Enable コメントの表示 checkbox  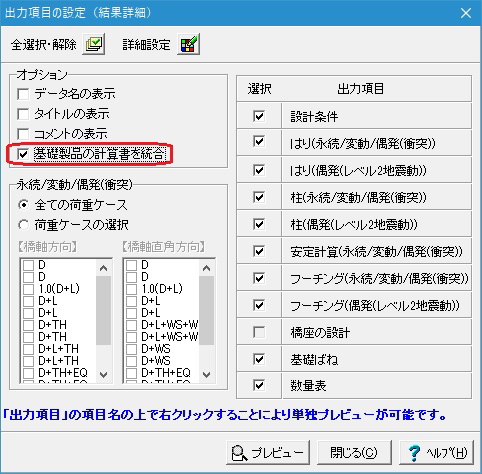[x=23, y=134]
